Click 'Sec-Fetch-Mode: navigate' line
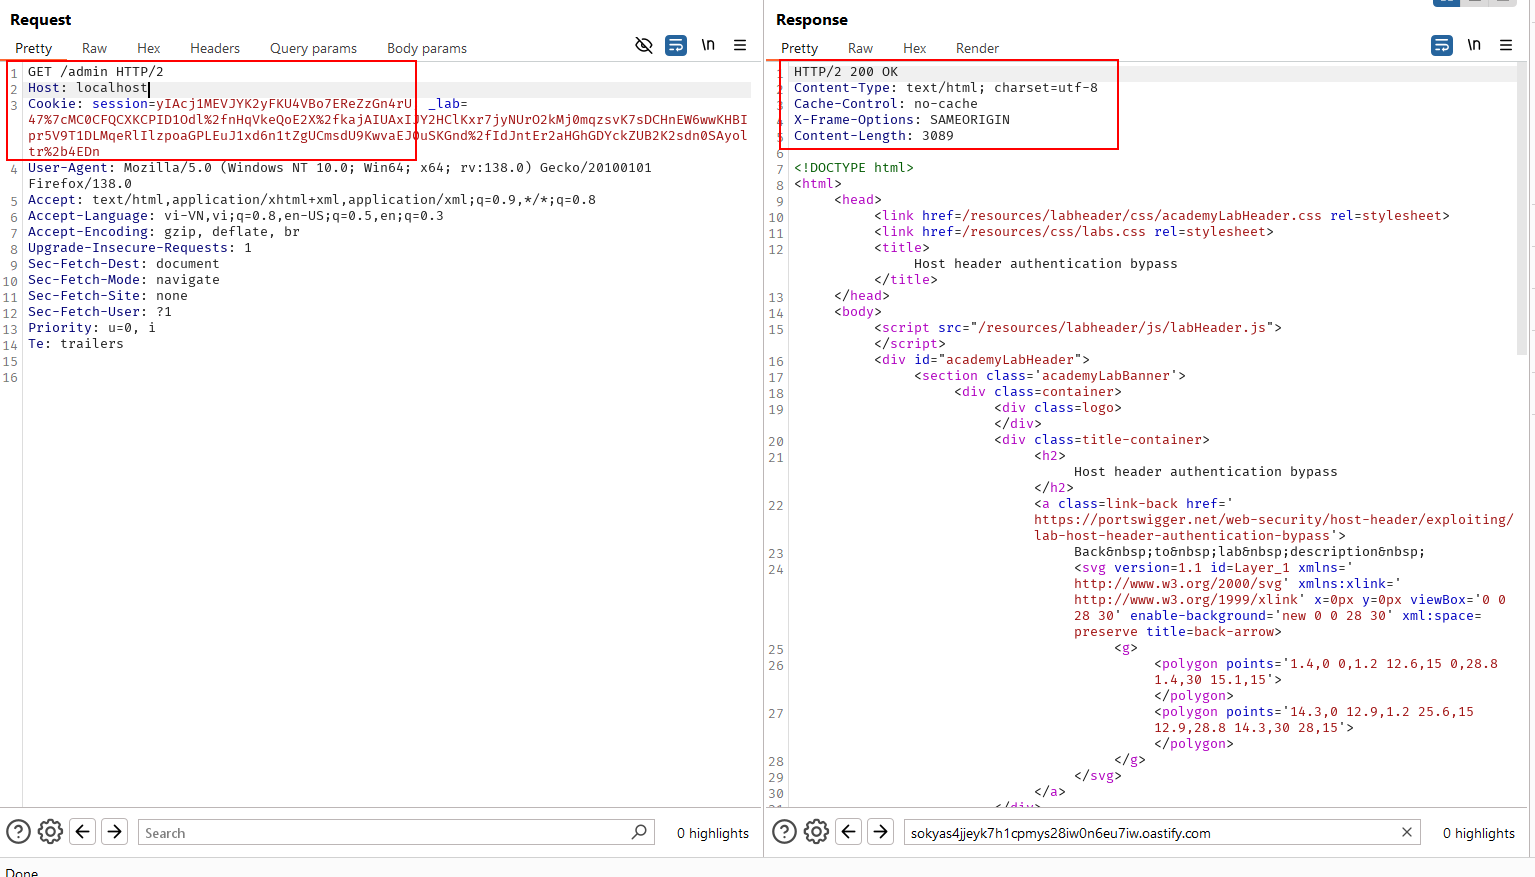 [x=124, y=280]
